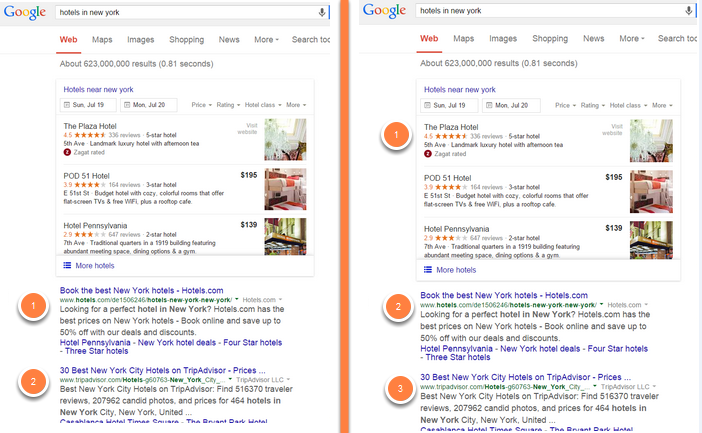Open 30 Best New York City Hotels, left page

tap(163, 370)
